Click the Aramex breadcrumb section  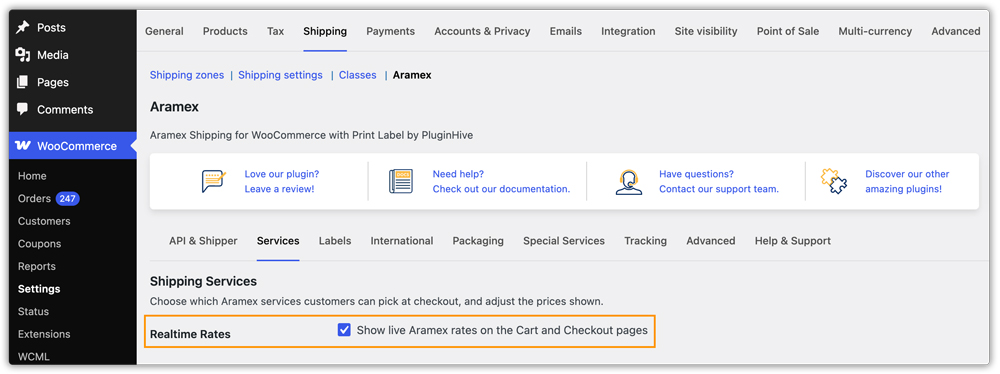tap(412, 75)
